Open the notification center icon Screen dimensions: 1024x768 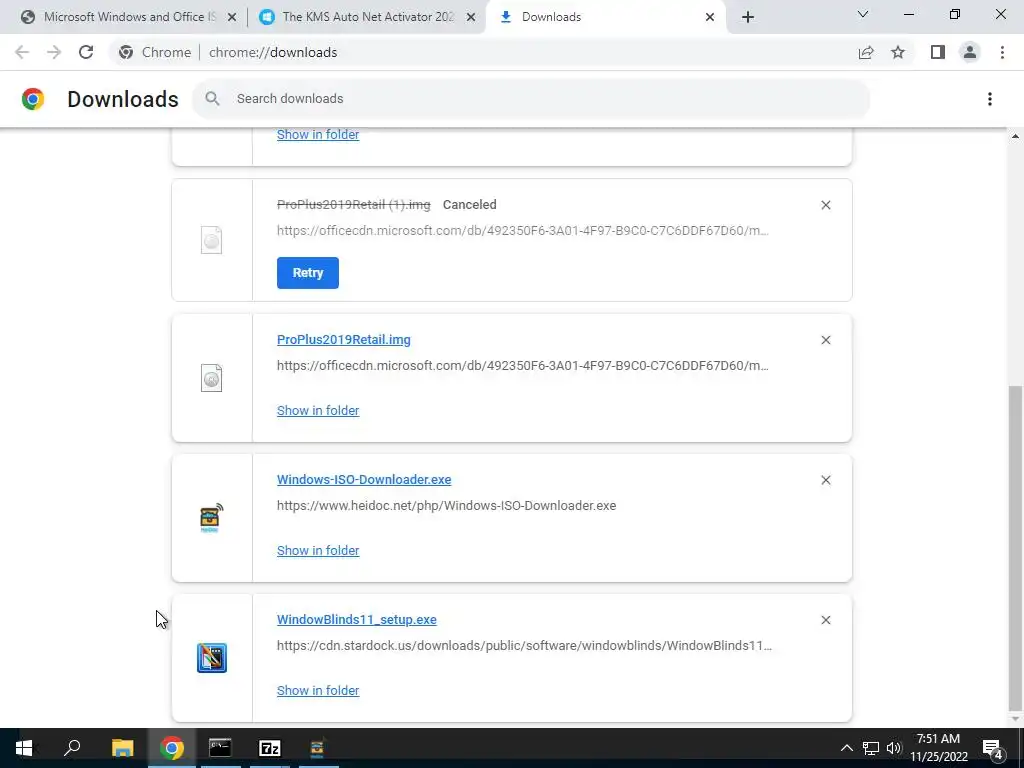click(x=993, y=748)
